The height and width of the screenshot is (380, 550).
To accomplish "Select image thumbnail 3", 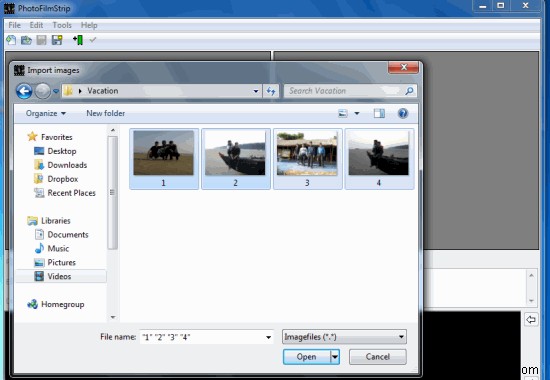I will coord(307,159).
